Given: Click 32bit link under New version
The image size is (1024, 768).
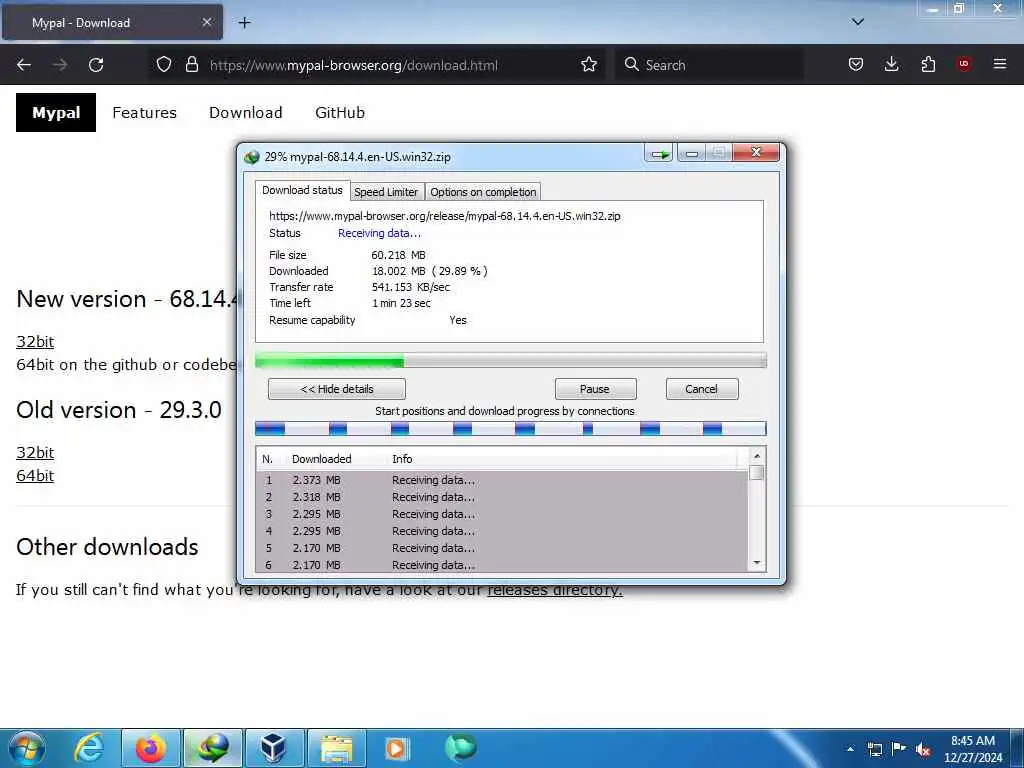Looking at the screenshot, I should 35,342.
